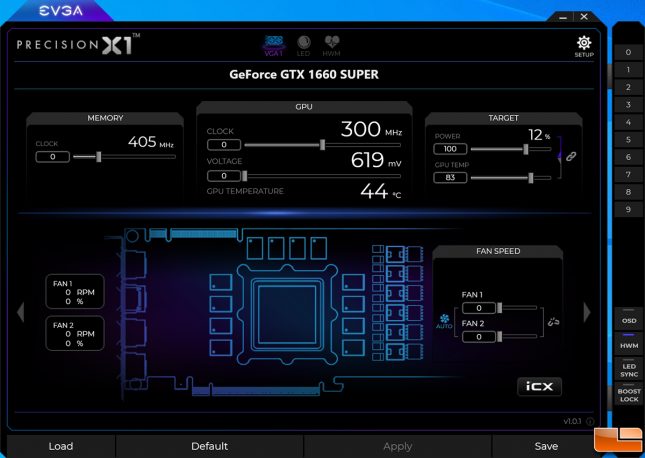Toggle LED SYNC
645x458 pixels.
tap(629, 369)
